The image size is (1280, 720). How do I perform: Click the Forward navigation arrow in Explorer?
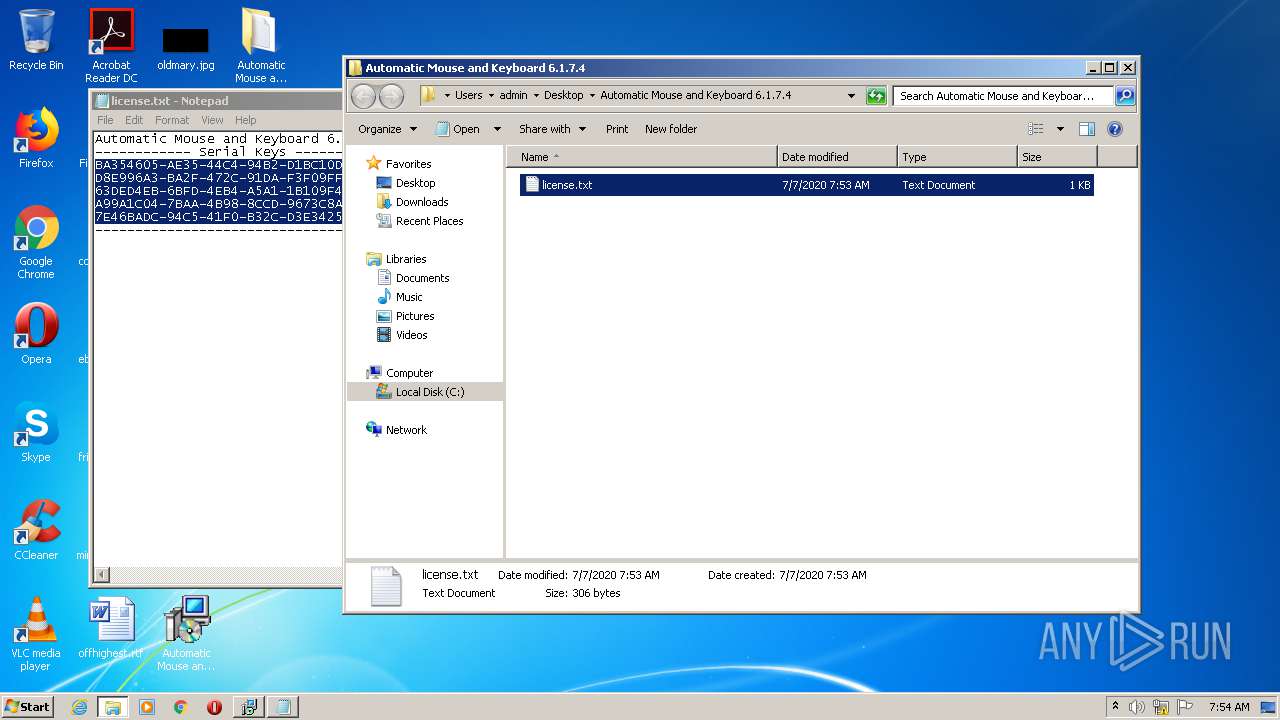tap(391, 96)
